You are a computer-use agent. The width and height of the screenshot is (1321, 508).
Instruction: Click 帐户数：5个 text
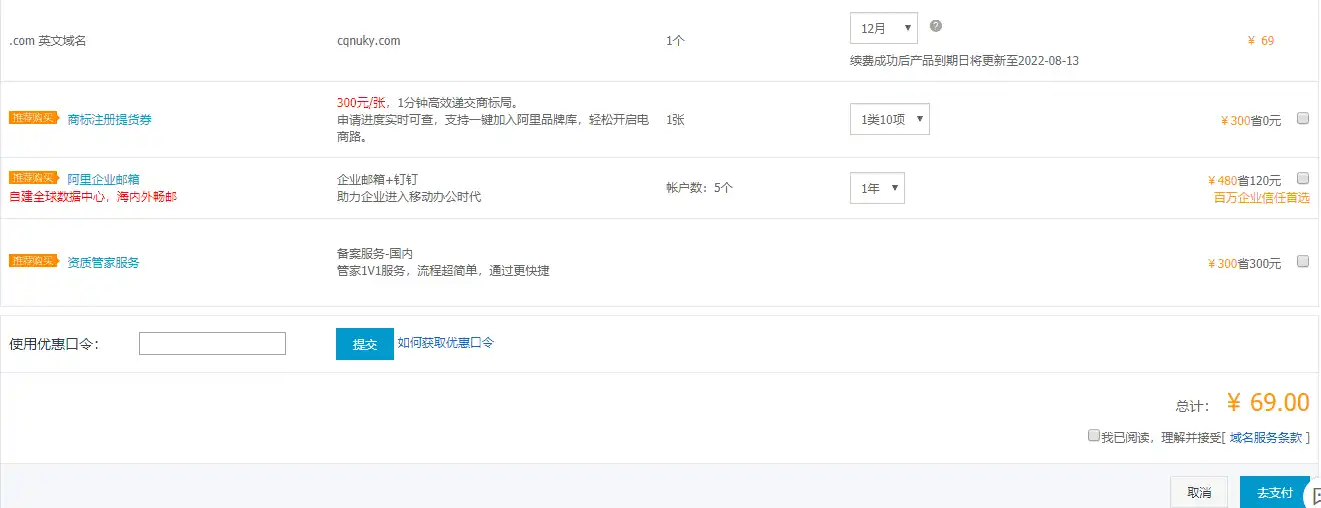699,188
